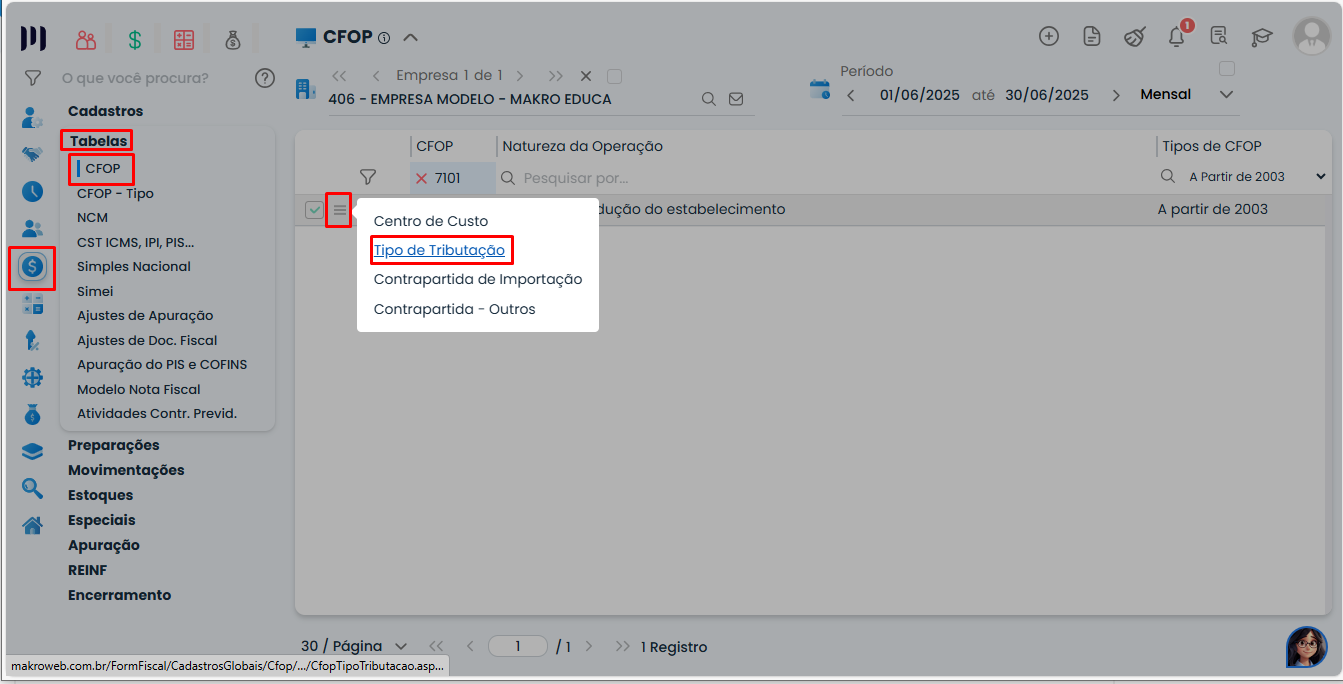The image size is (1343, 684).
Task: Open CFOP - Tipo in Tabelas menu
Action: 115,193
